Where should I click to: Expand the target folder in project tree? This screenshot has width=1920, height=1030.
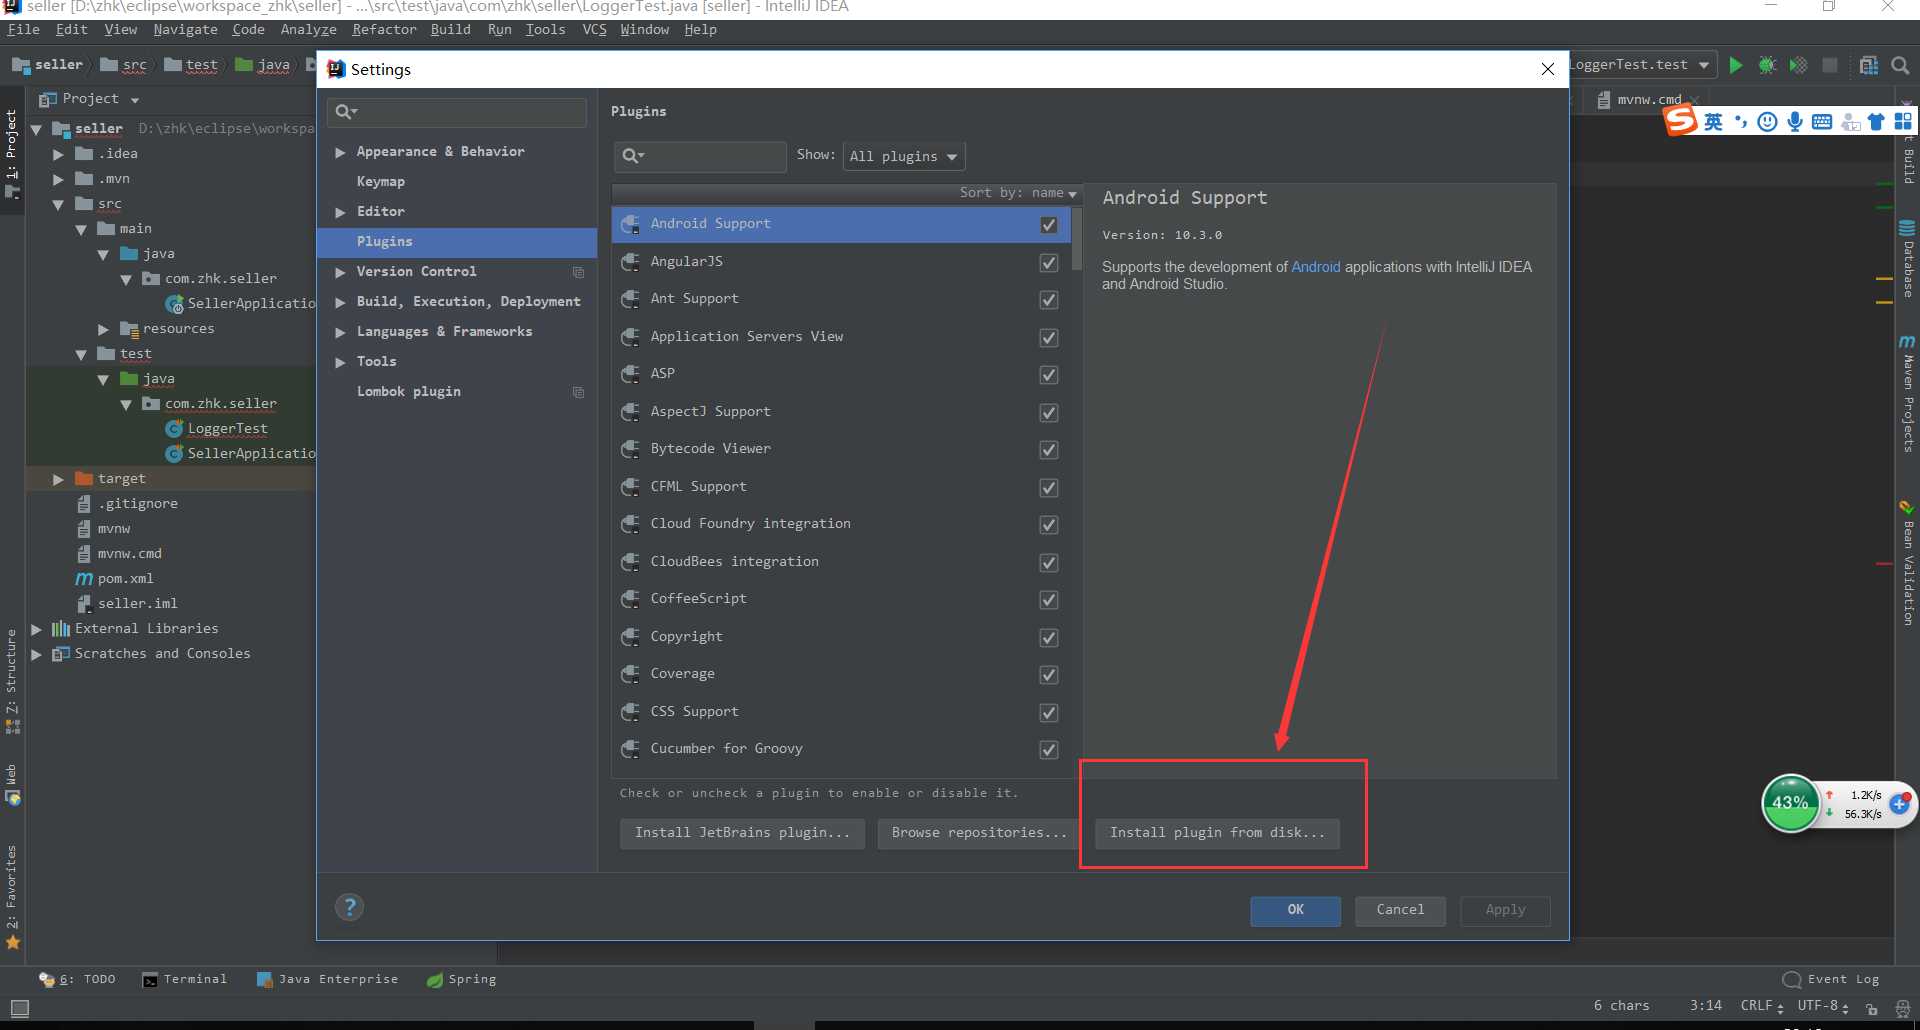(58, 479)
